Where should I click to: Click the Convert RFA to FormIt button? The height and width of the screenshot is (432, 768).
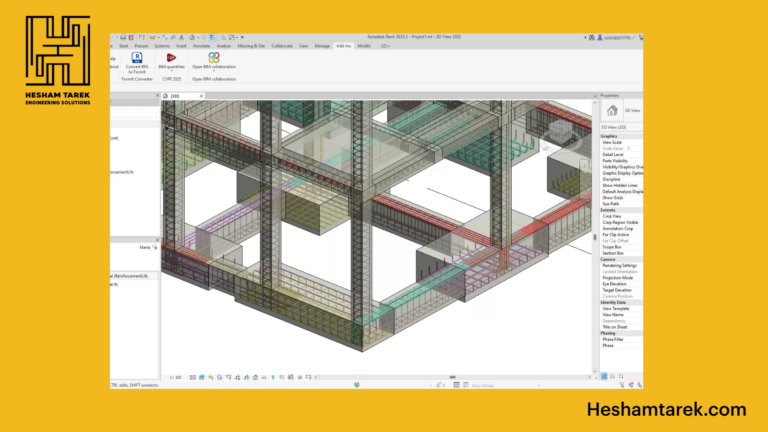coord(137,63)
